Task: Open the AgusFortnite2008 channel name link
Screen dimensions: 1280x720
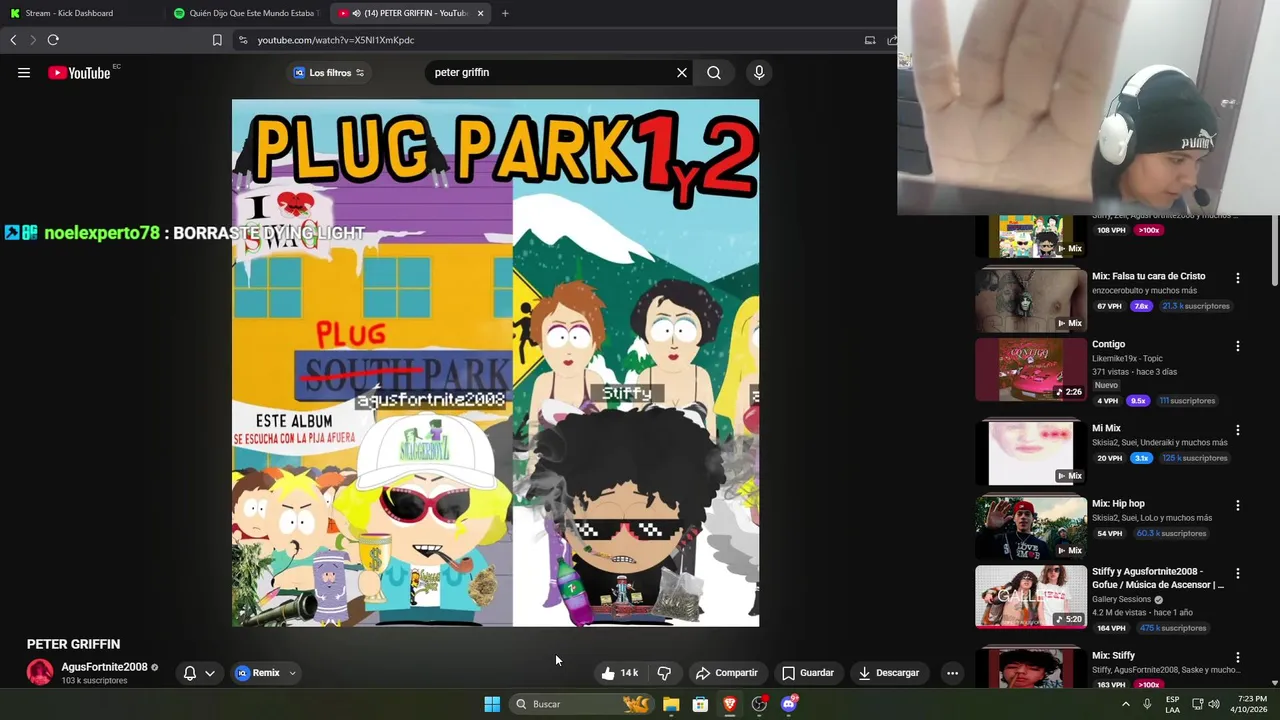Action: coord(104,667)
